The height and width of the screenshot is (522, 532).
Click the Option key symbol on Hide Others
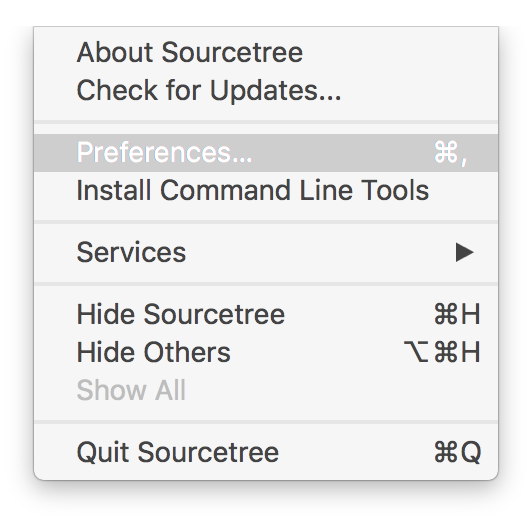coord(416,352)
